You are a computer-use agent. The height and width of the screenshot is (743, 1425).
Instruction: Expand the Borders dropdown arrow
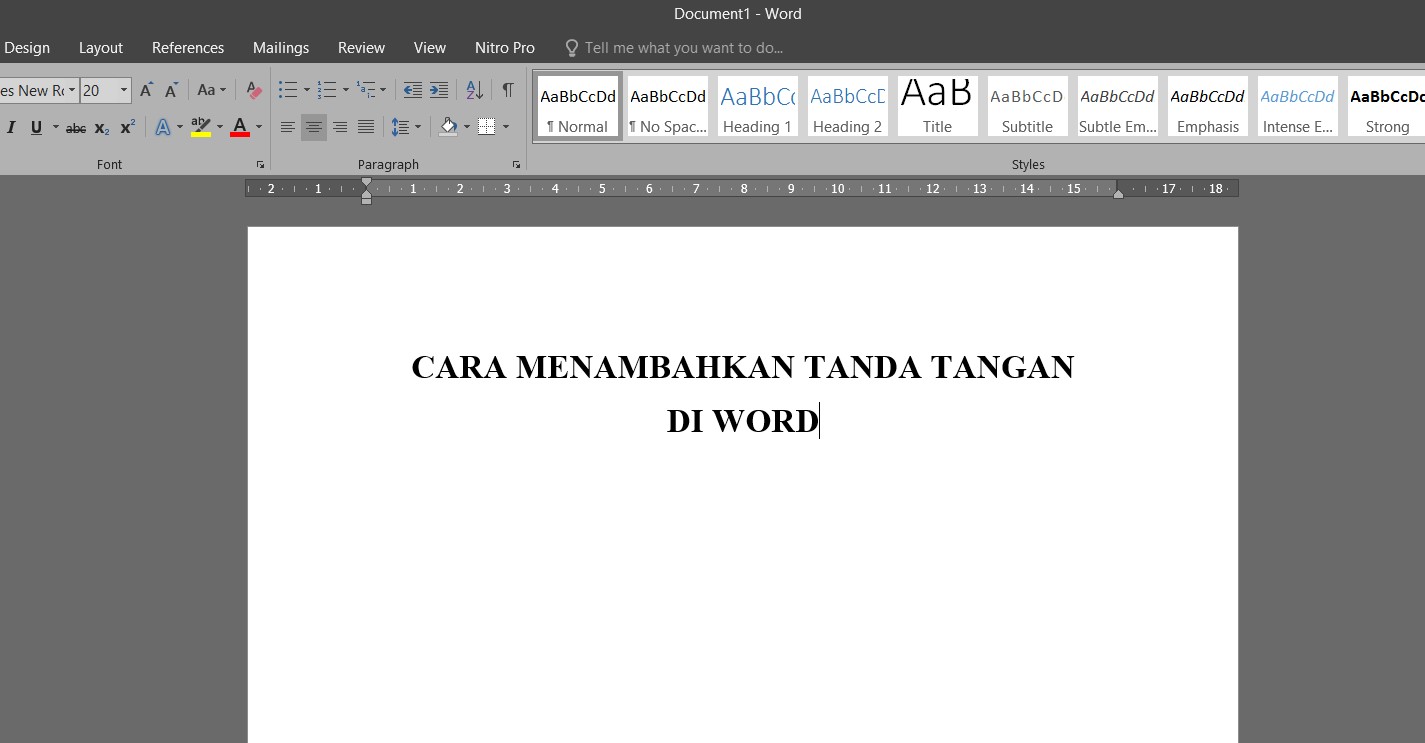point(506,126)
